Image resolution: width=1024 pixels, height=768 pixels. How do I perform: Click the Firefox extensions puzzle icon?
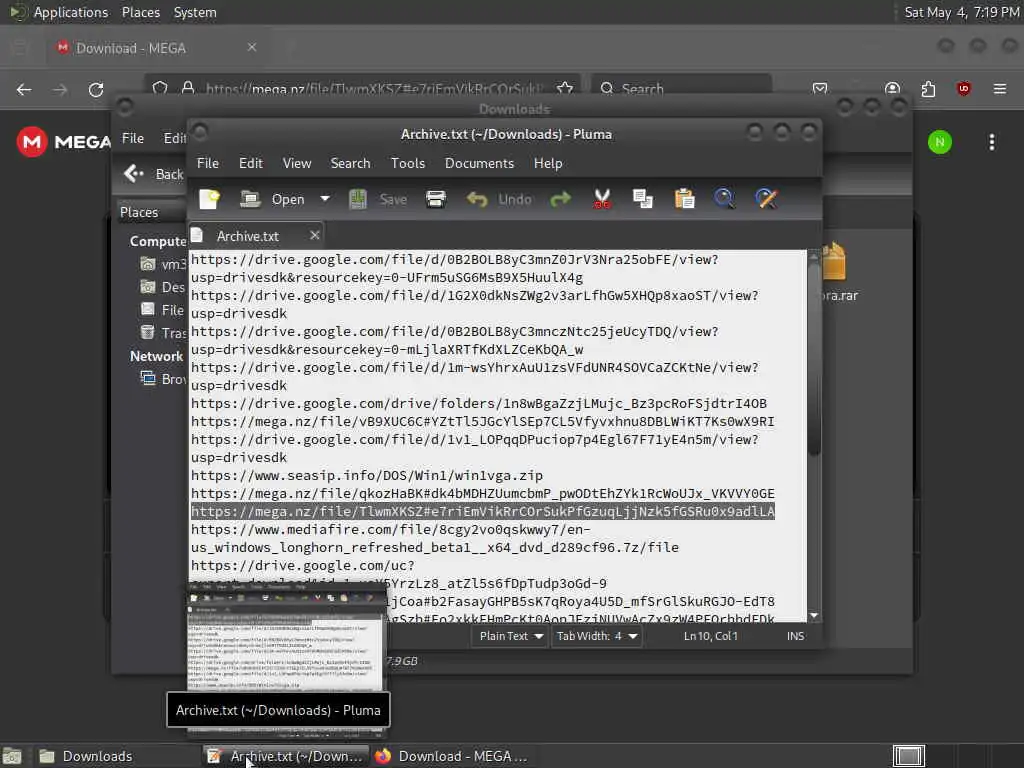[928, 89]
